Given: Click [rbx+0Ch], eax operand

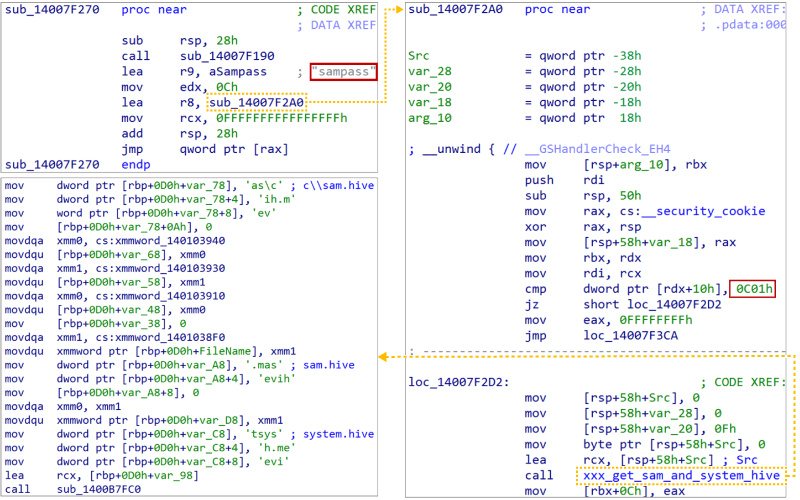Looking at the screenshot, I should (x=634, y=491).
